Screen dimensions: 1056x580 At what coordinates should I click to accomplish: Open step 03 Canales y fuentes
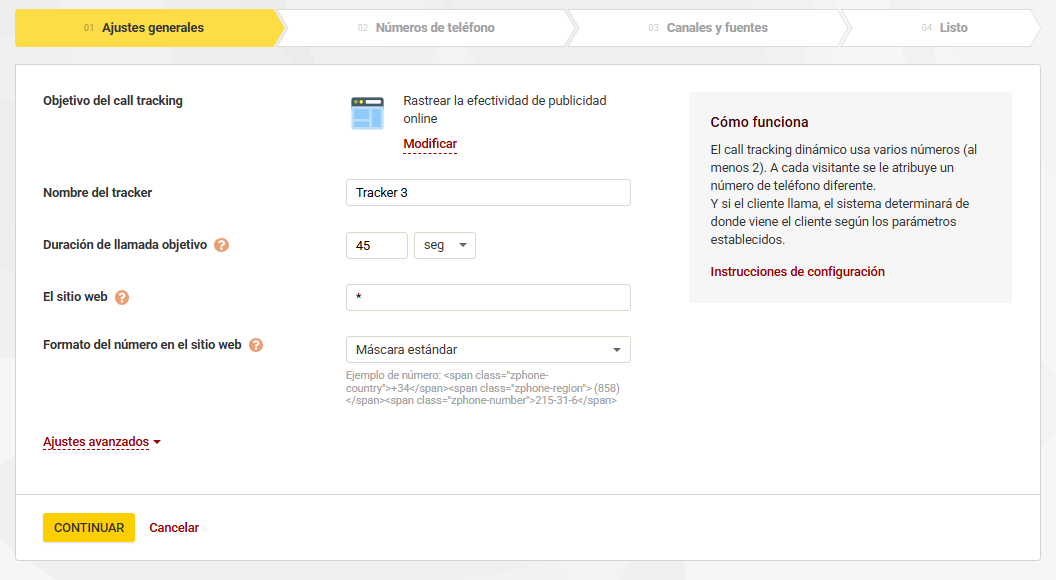pyautogui.click(x=708, y=28)
